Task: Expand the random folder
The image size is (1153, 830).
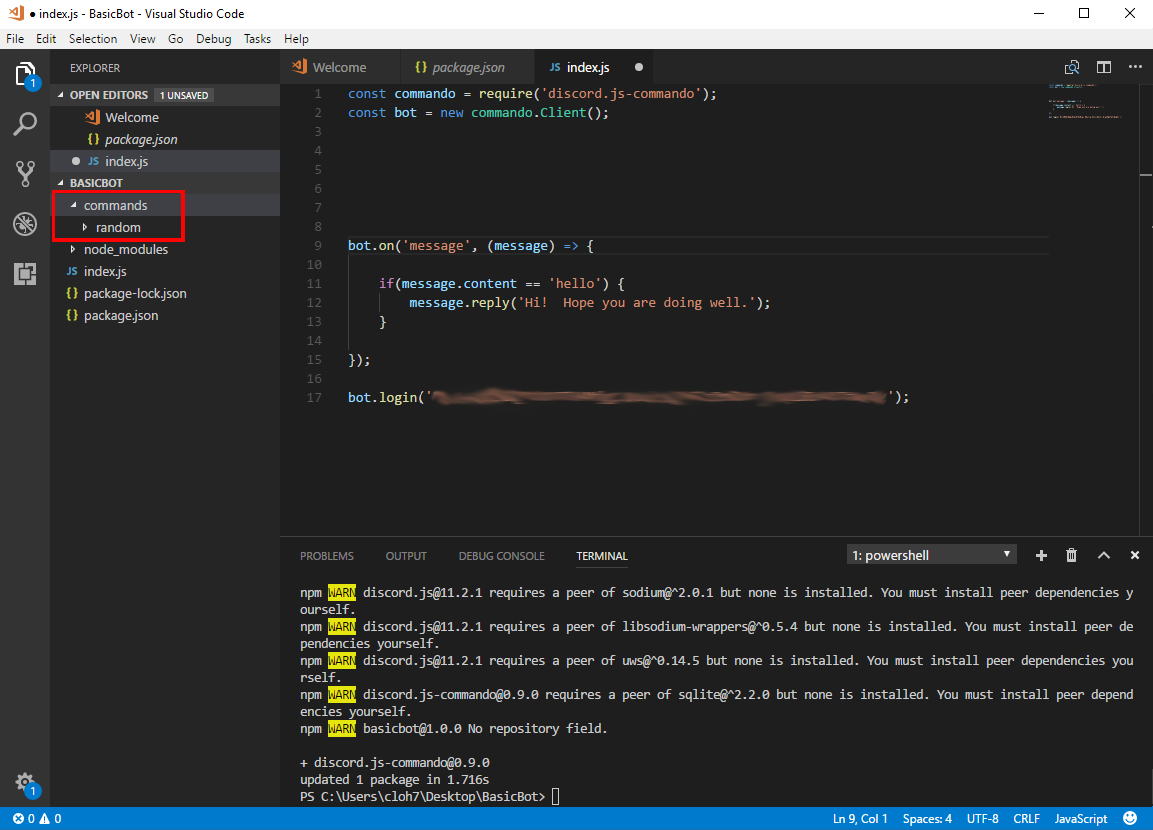Action: point(85,227)
